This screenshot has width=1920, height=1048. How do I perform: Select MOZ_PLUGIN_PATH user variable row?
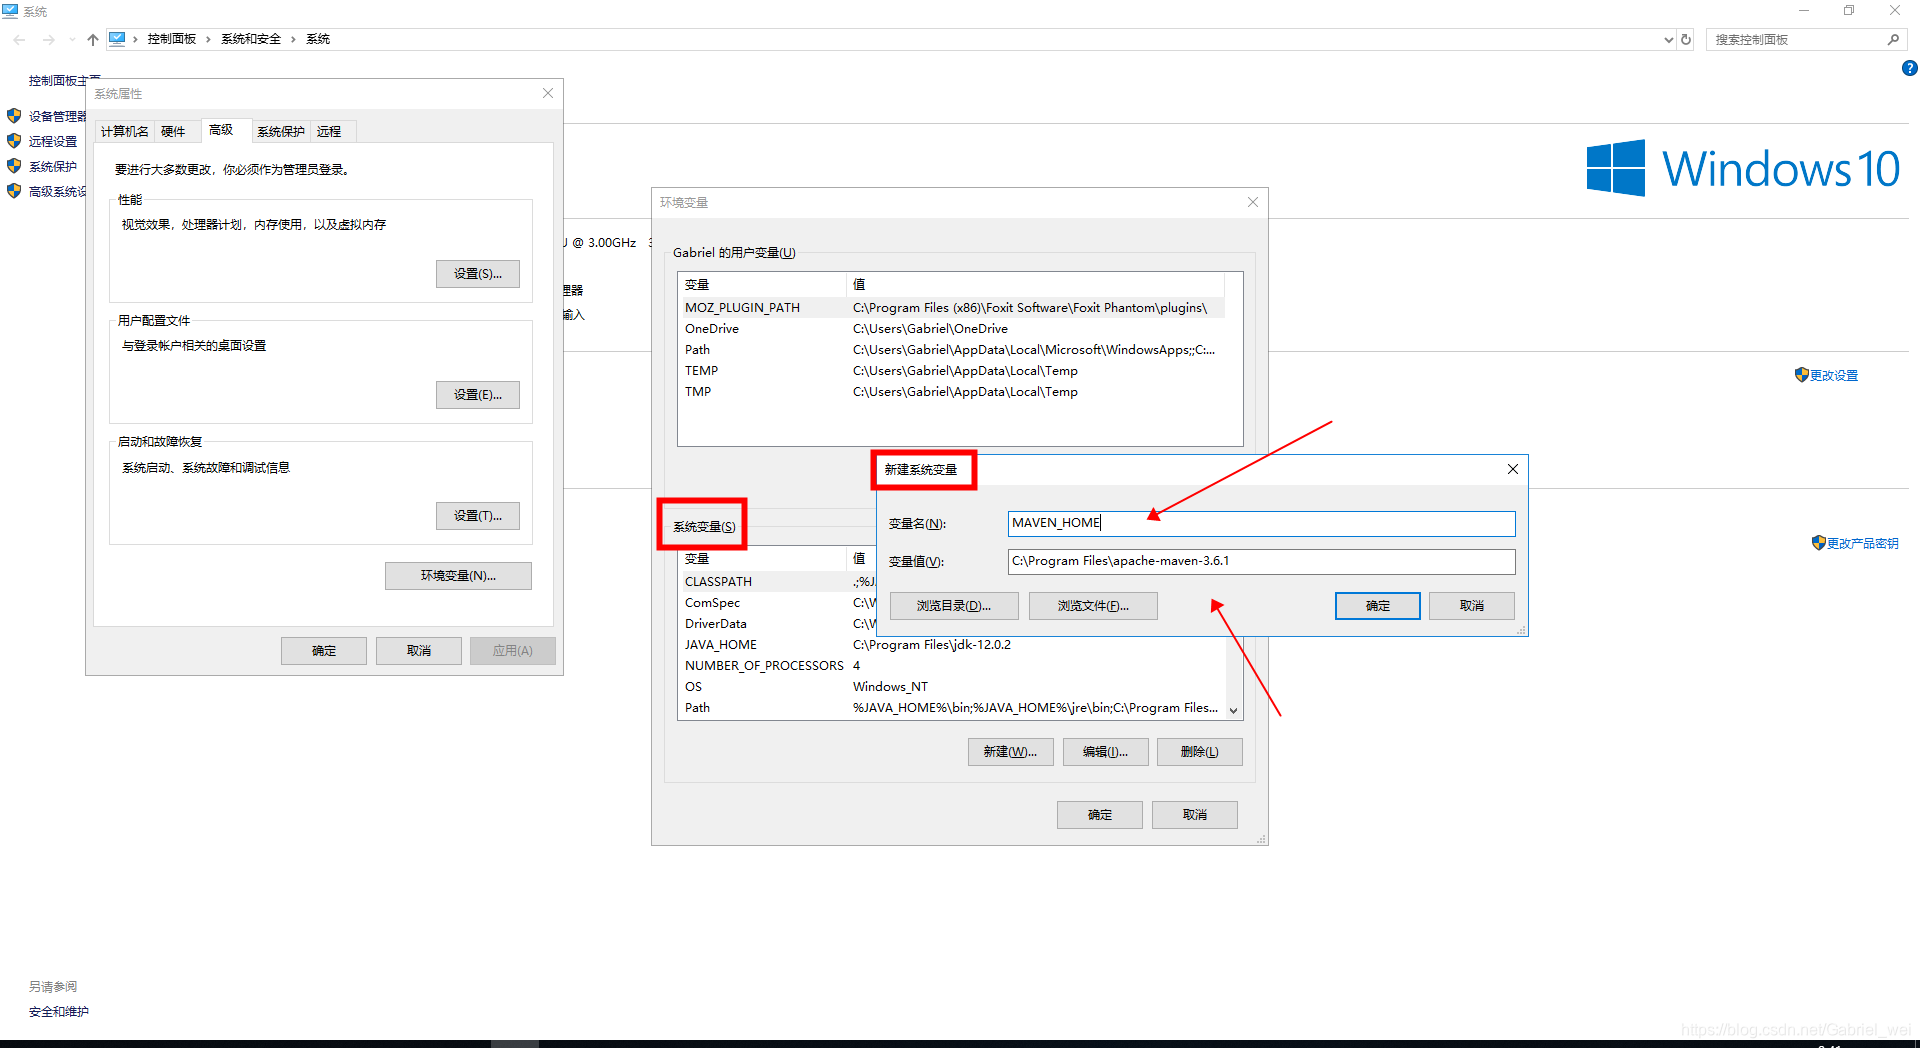(x=951, y=308)
